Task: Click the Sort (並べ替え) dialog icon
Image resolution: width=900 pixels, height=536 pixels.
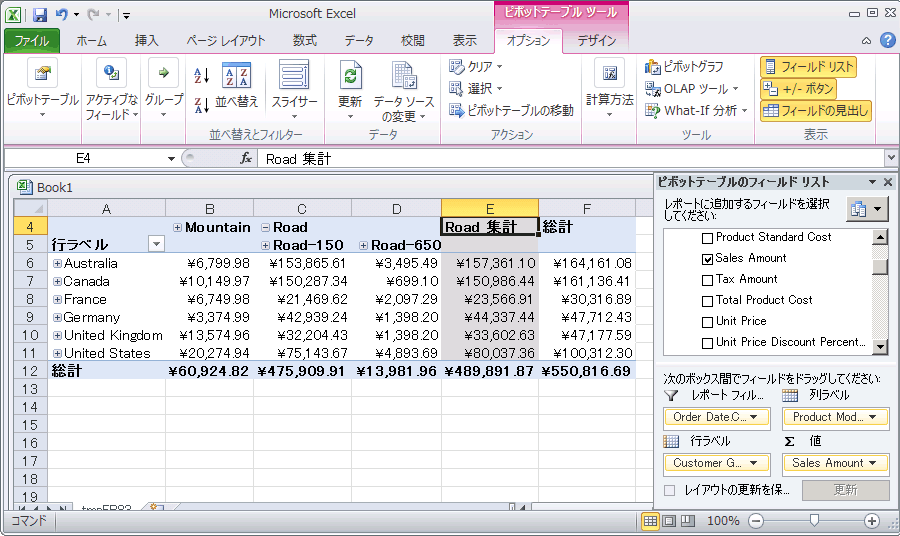Action: pyautogui.click(x=236, y=77)
